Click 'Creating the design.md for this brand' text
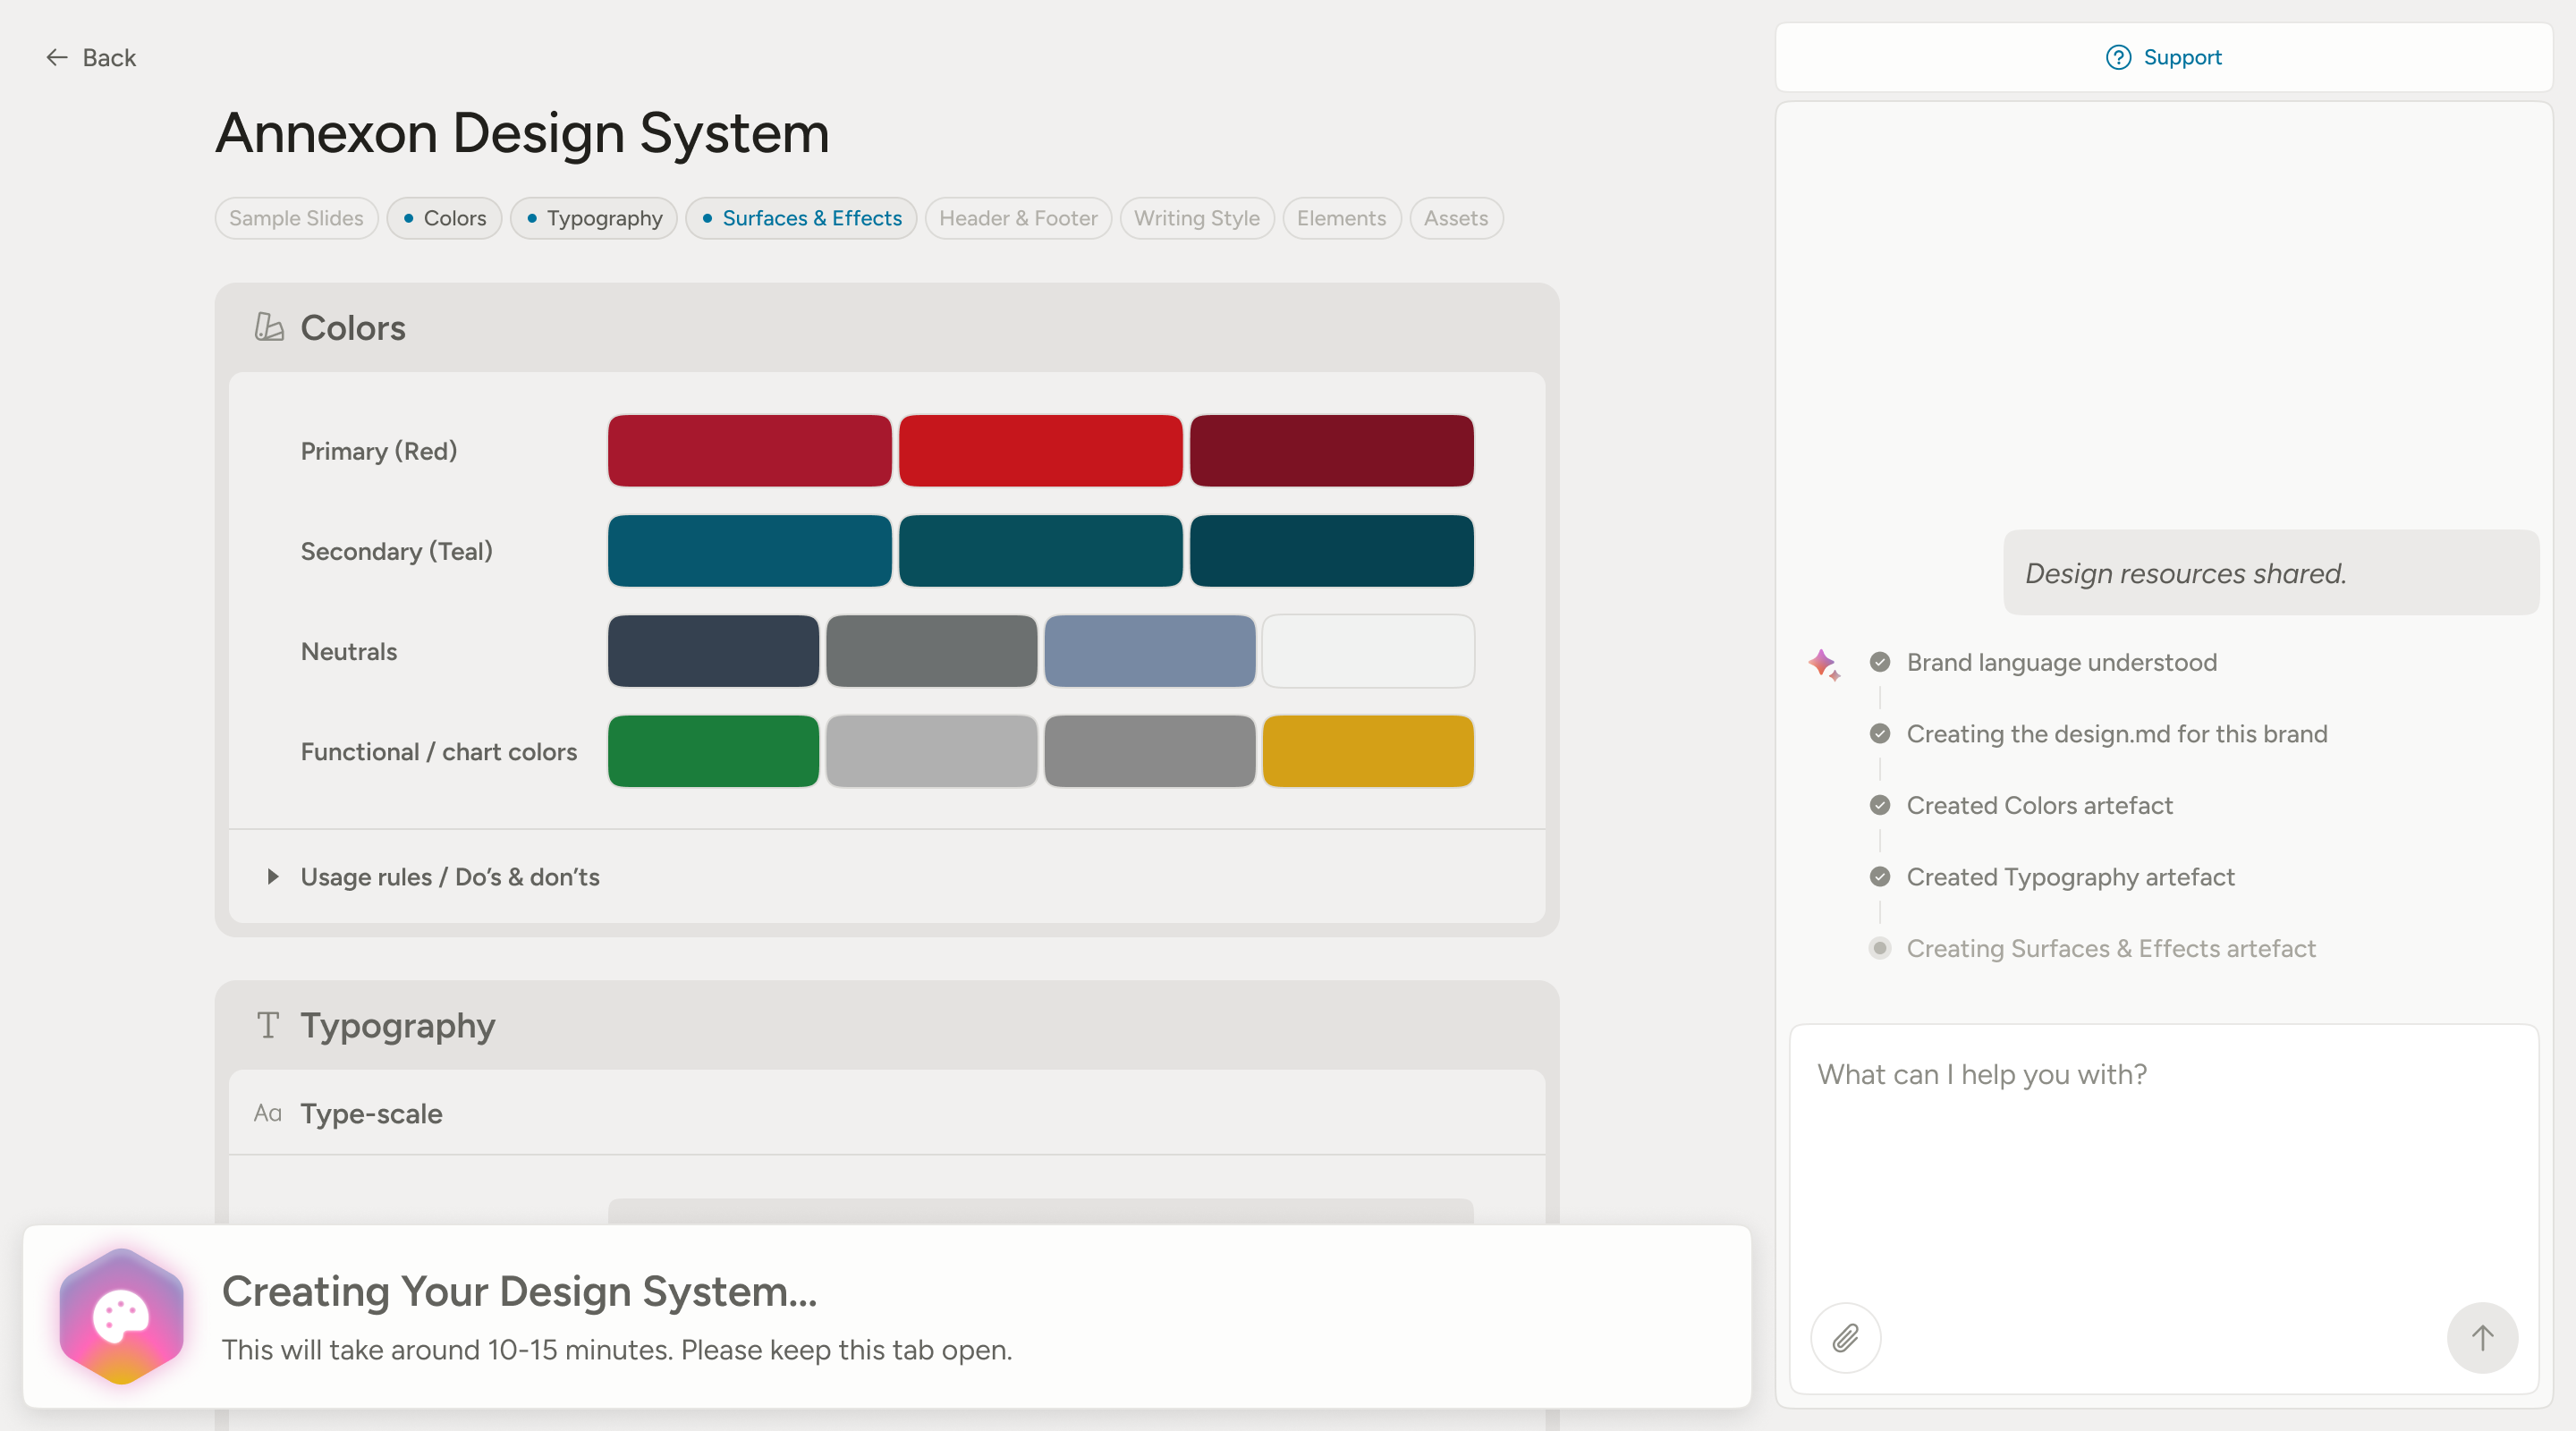 [2117, 734]
